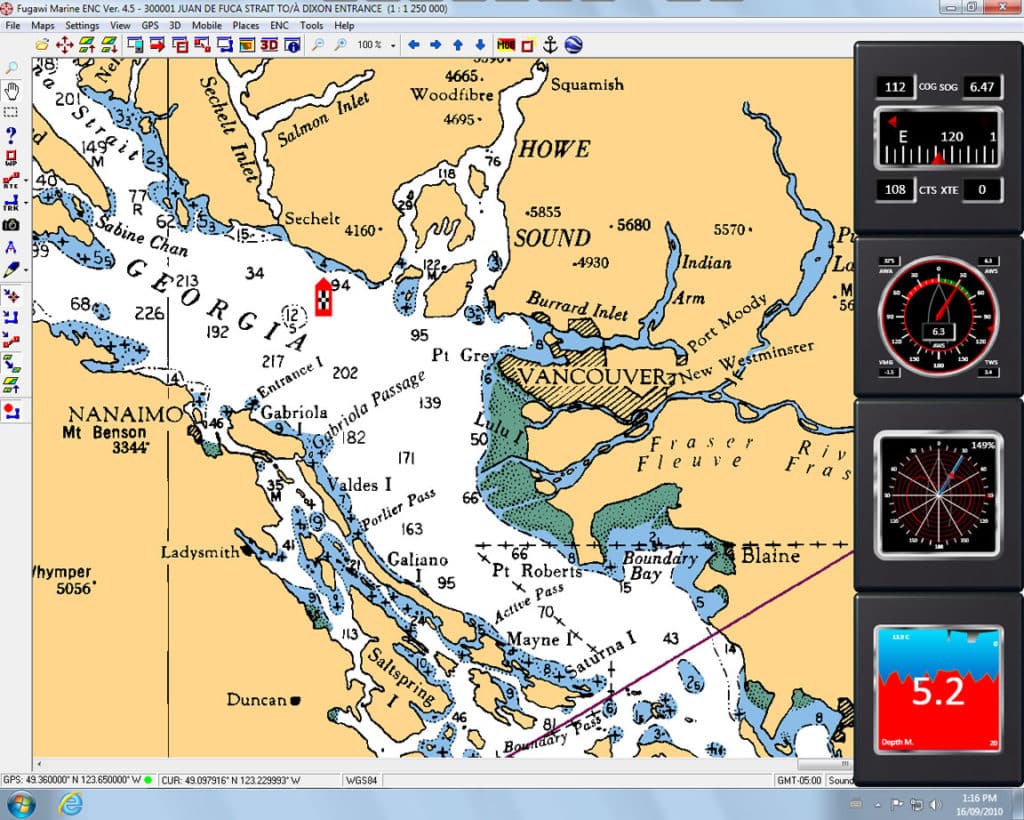The image size is (1024, 820).
Task: Click the red boat marker on chart
Action: click(324, 297)
